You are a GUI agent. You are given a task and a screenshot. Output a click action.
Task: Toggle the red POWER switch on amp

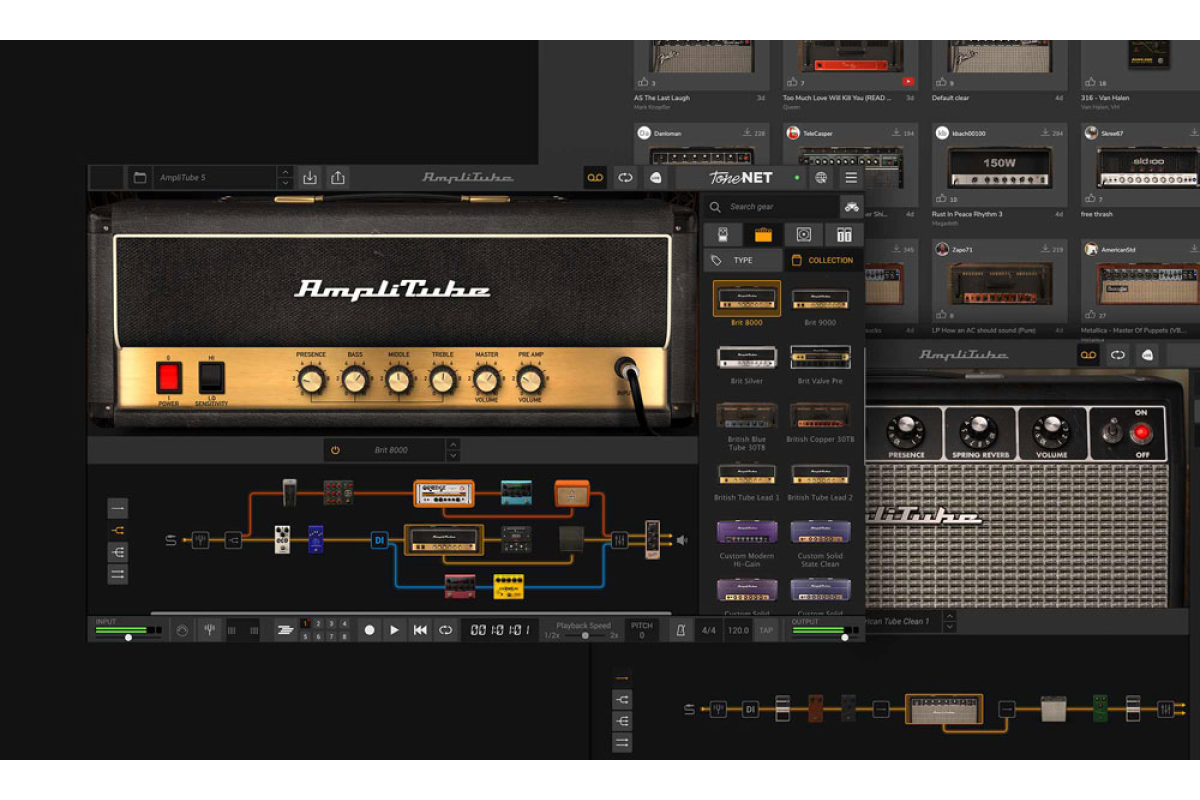click(x=169, y=377)
